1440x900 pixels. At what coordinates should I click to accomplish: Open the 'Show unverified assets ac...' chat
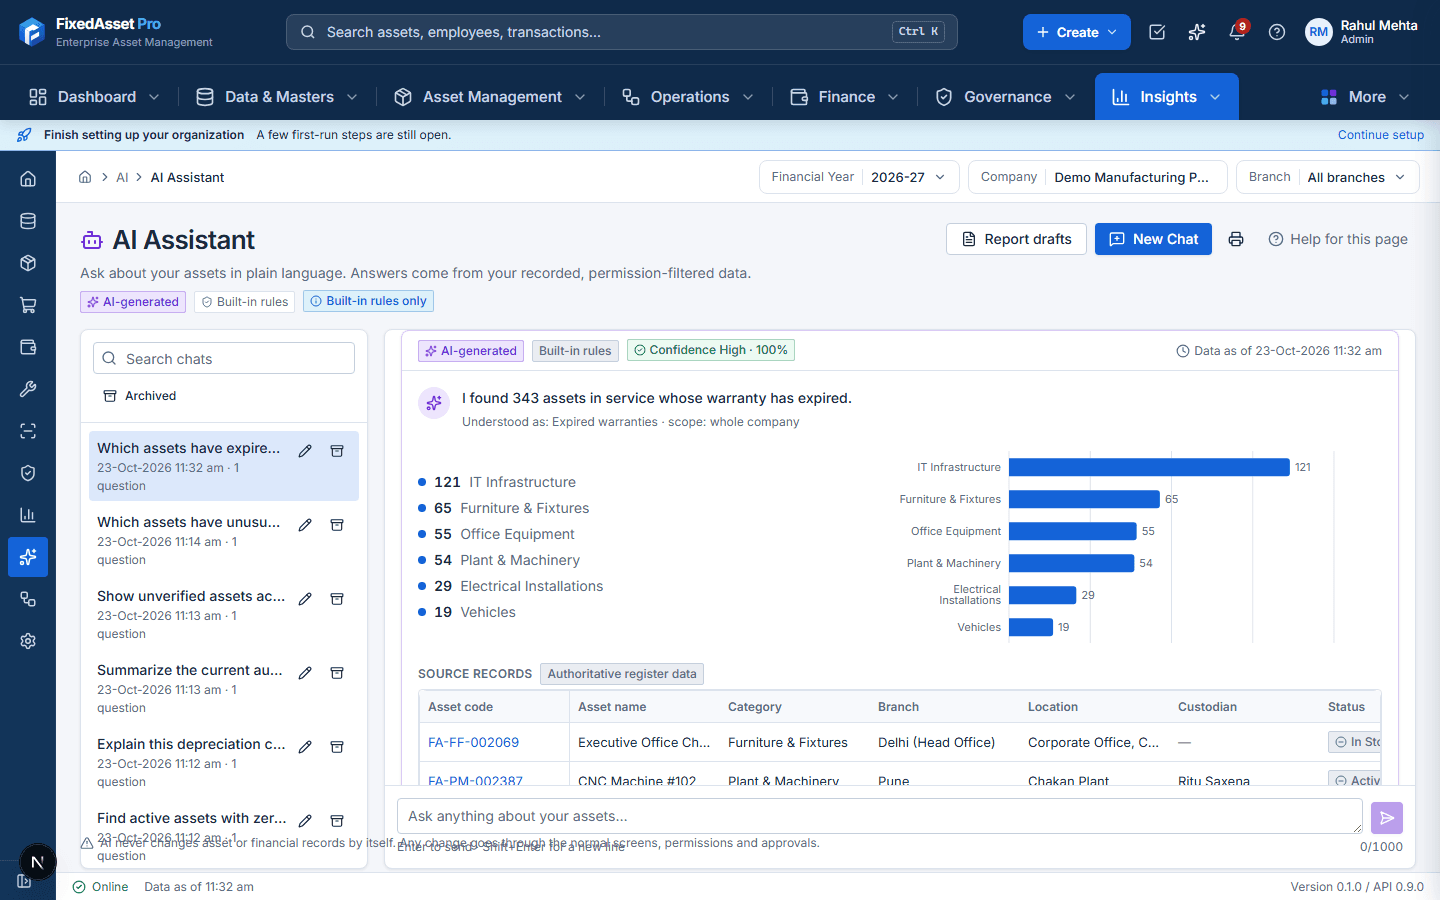tap(191, 614)
